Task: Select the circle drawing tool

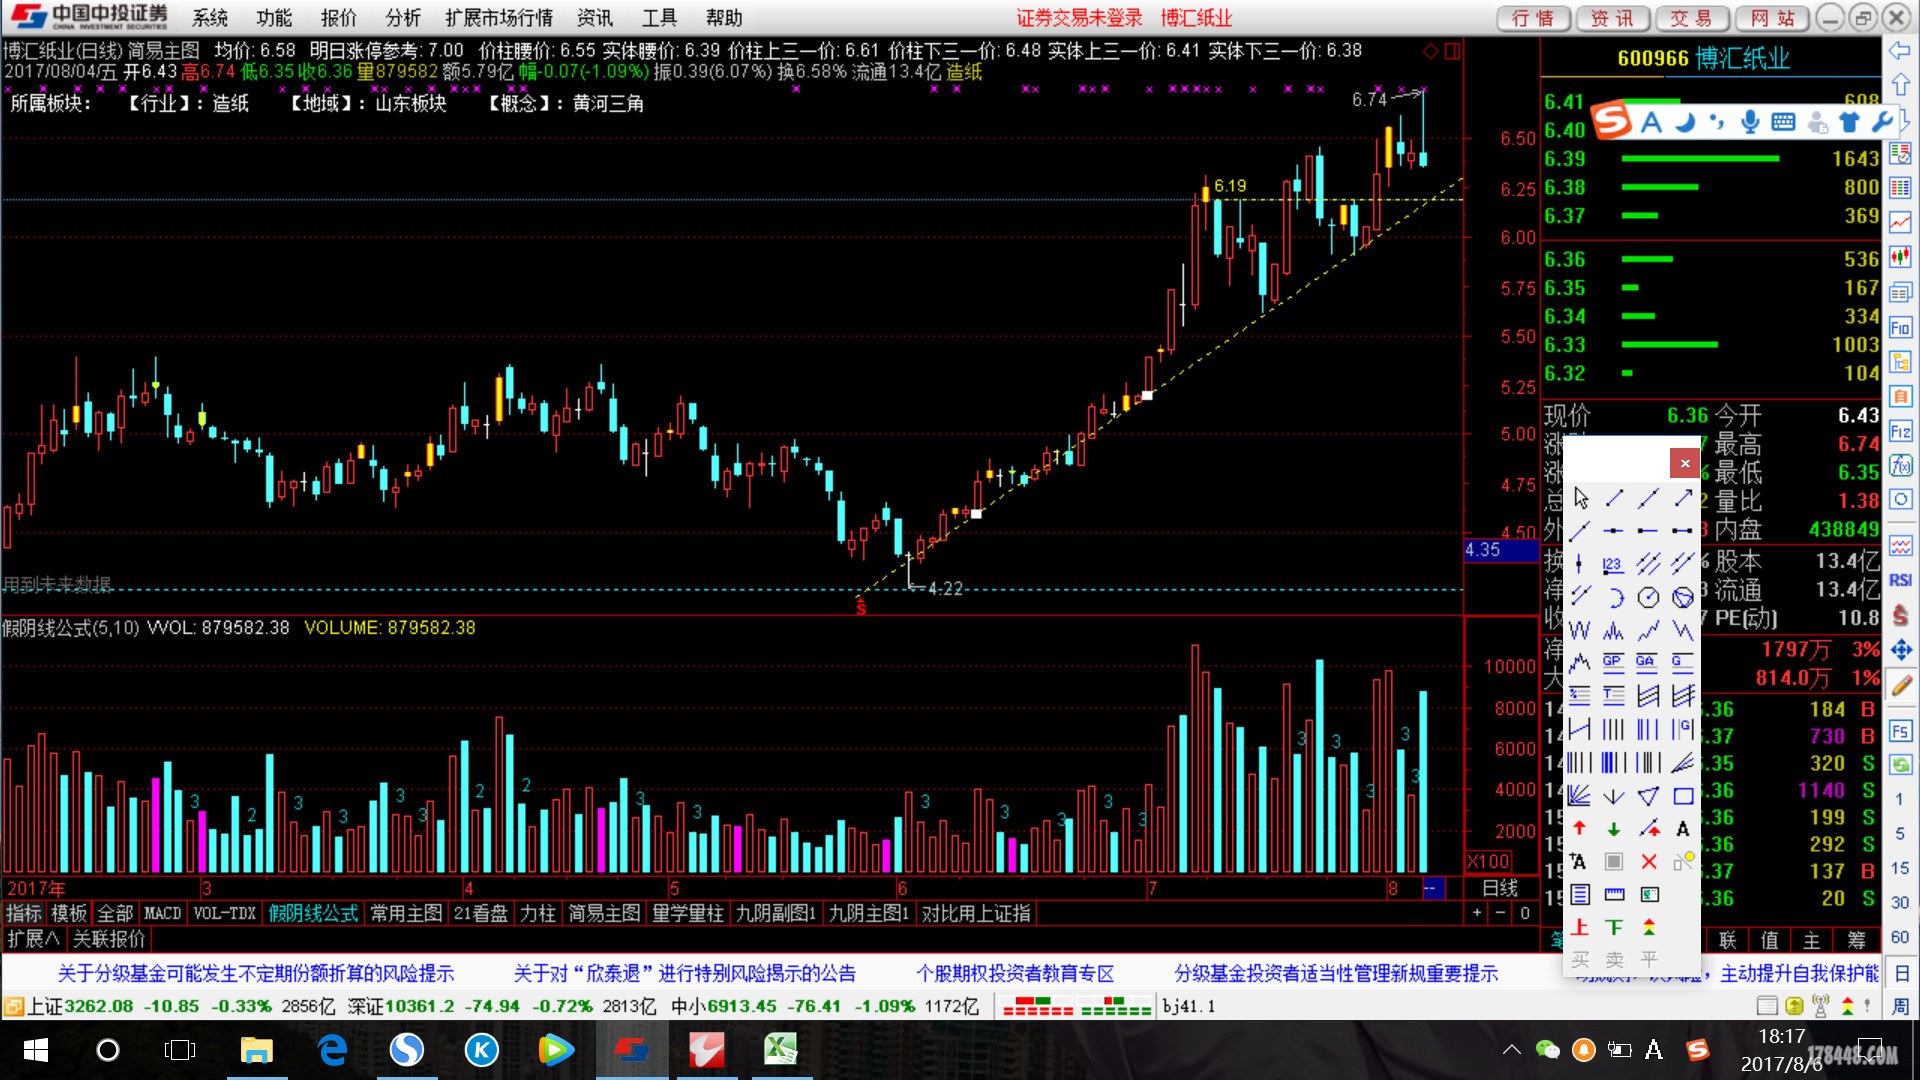Action: coord(1648,597)
